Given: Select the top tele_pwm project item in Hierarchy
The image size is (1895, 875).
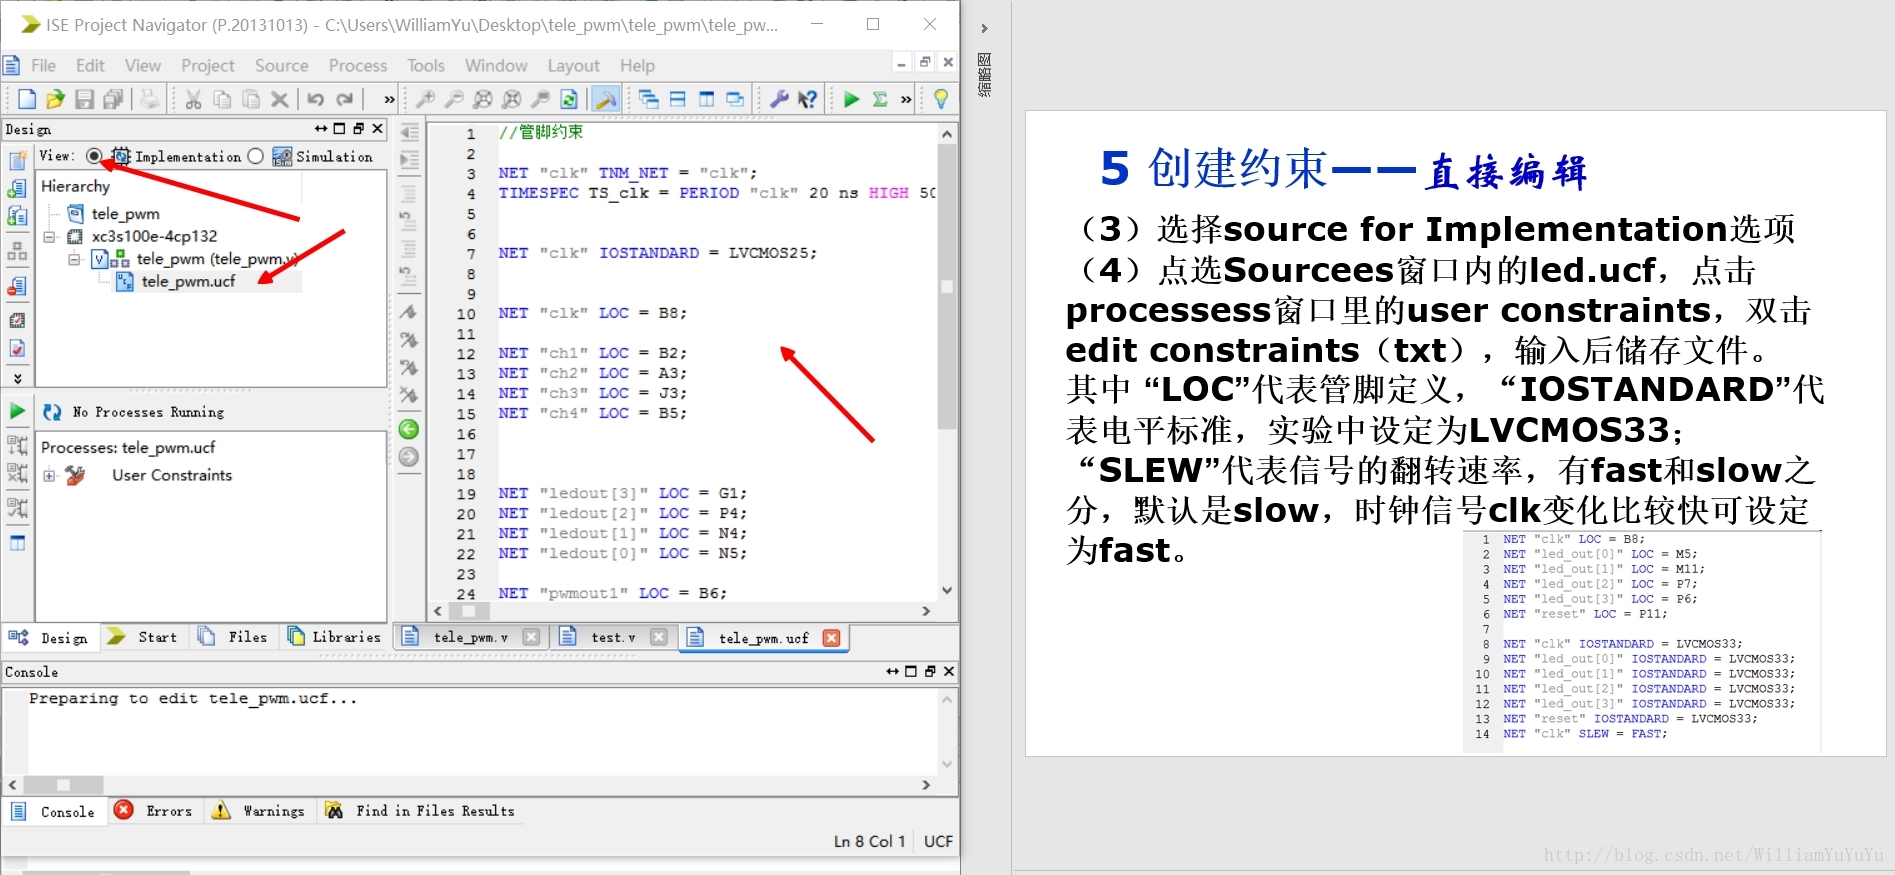Looking at the screenshot, I should click(125, 214).
